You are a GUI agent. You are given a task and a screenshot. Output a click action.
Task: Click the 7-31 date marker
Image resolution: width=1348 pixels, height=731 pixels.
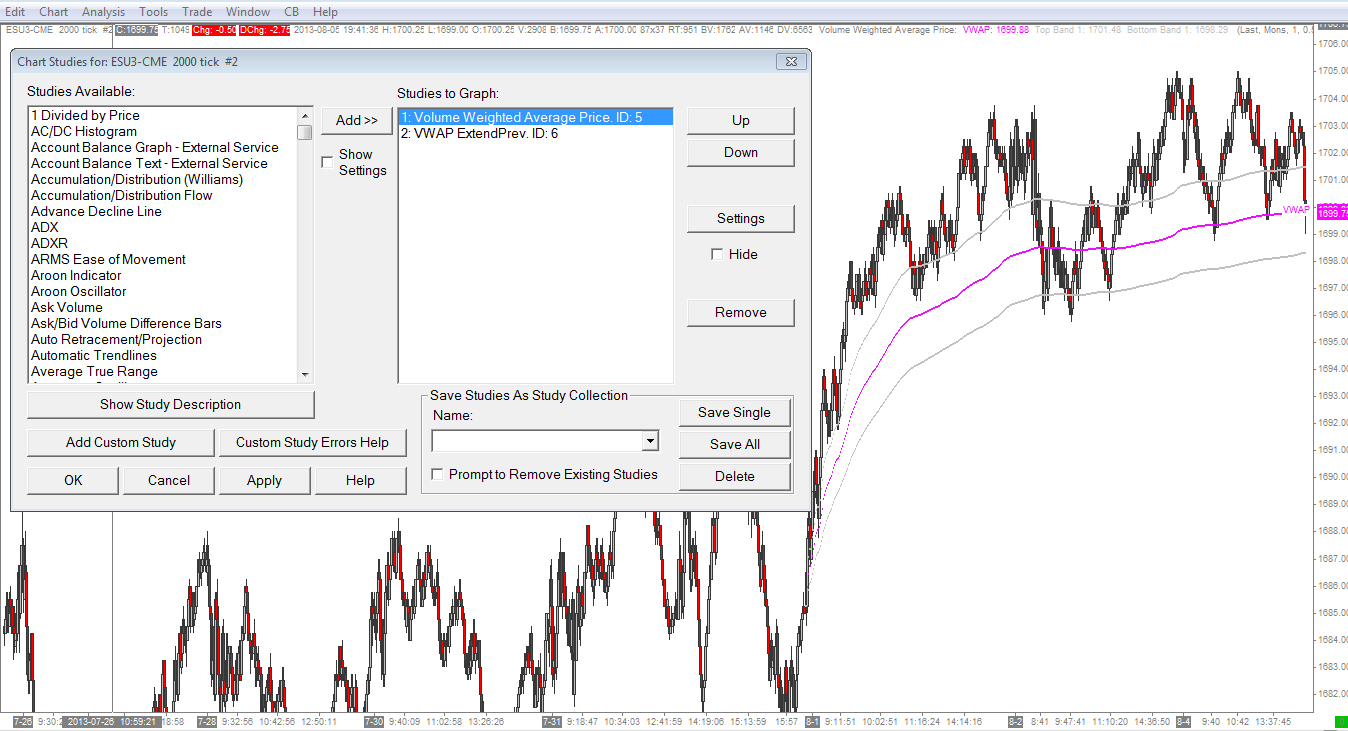click(x=551, y=721)
